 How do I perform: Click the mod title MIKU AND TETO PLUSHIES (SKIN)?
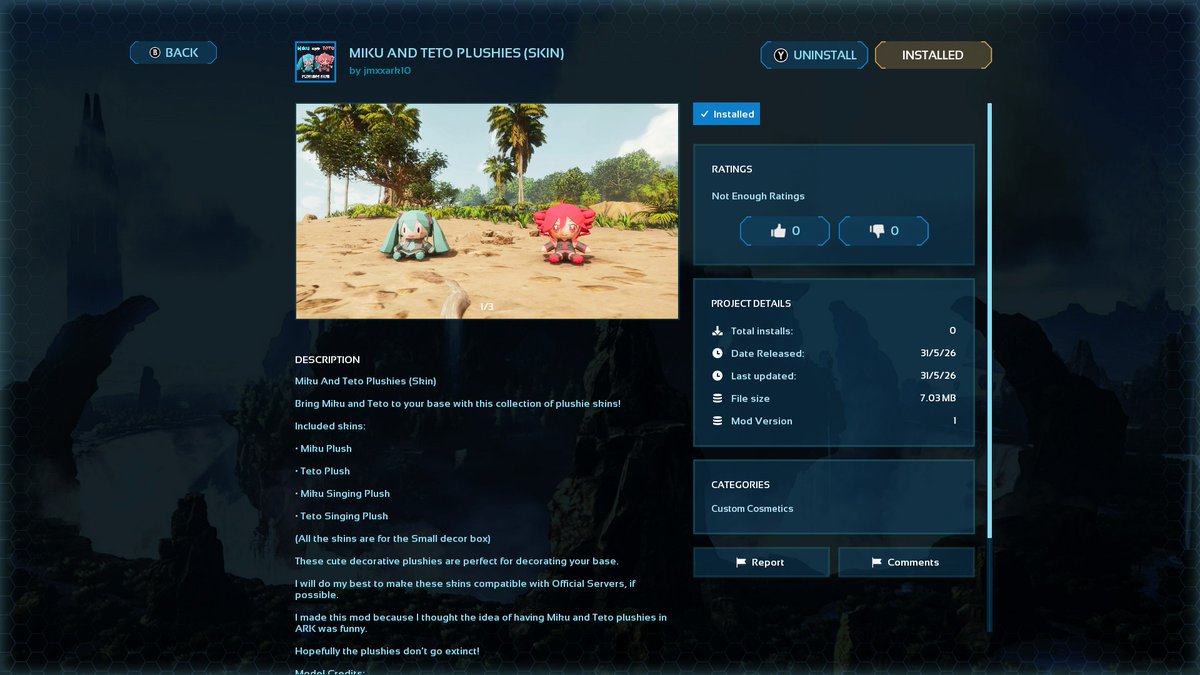(x=456, y=52)
